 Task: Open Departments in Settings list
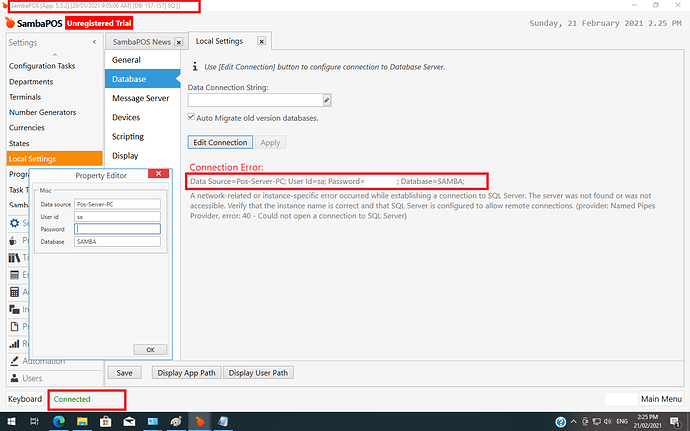pos(31,82)
